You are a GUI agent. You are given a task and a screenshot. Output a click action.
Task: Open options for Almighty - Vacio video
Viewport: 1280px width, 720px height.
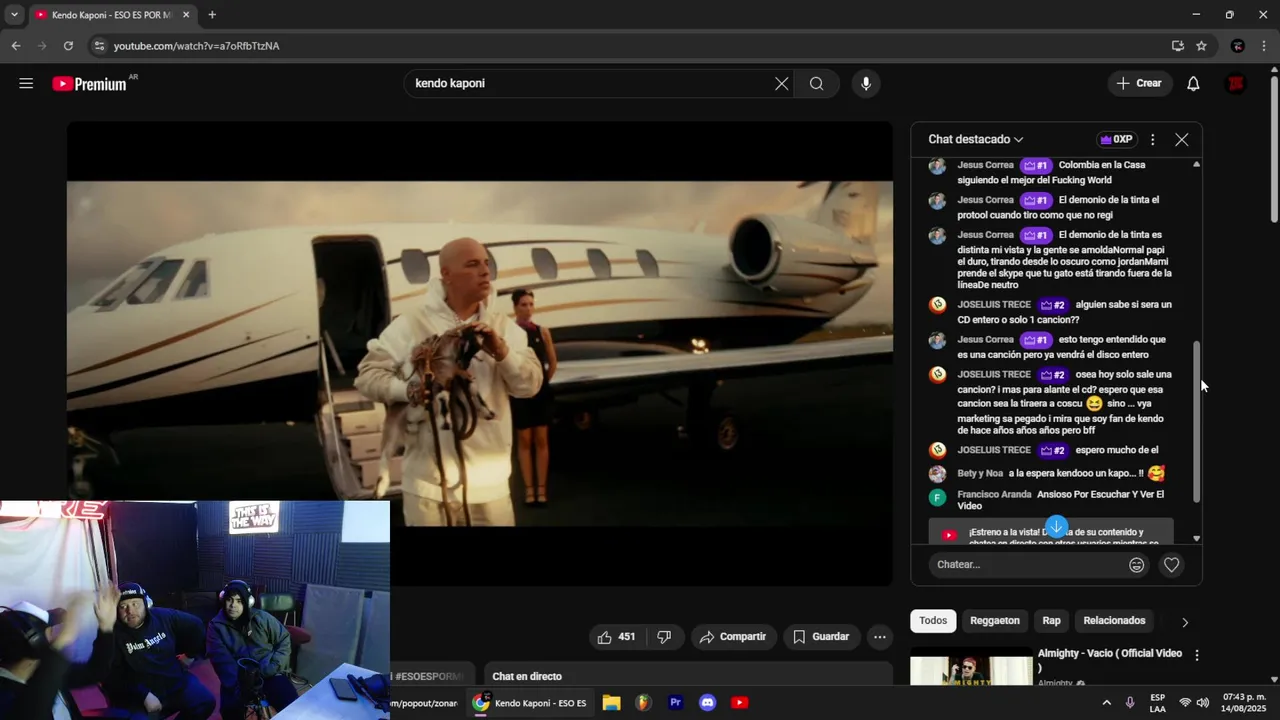[1197, 656]
